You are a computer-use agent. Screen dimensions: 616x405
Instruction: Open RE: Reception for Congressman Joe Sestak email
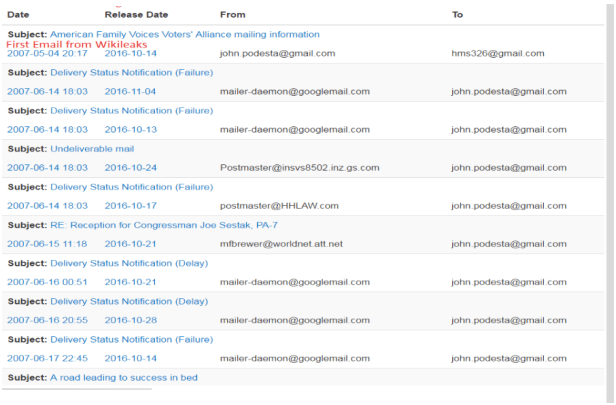(163, 225)
